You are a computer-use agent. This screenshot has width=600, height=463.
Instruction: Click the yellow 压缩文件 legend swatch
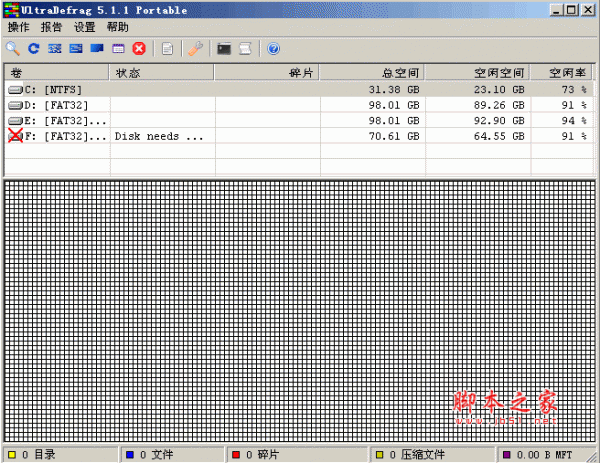coord(379,455)
